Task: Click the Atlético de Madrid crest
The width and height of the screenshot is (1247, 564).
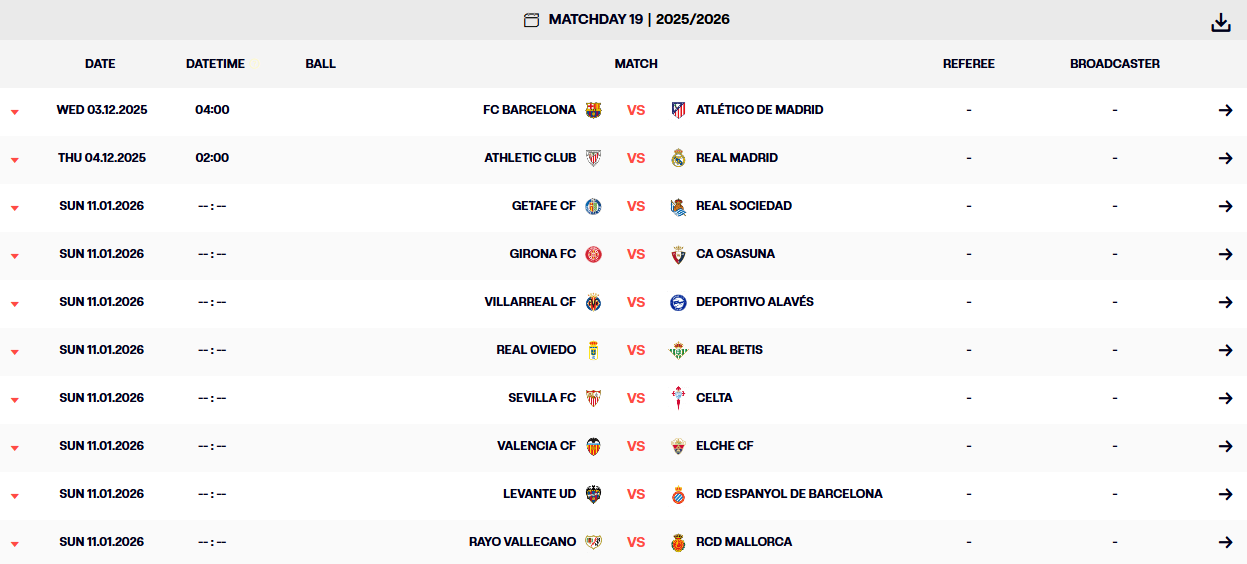Action: [x=678, y=110]
